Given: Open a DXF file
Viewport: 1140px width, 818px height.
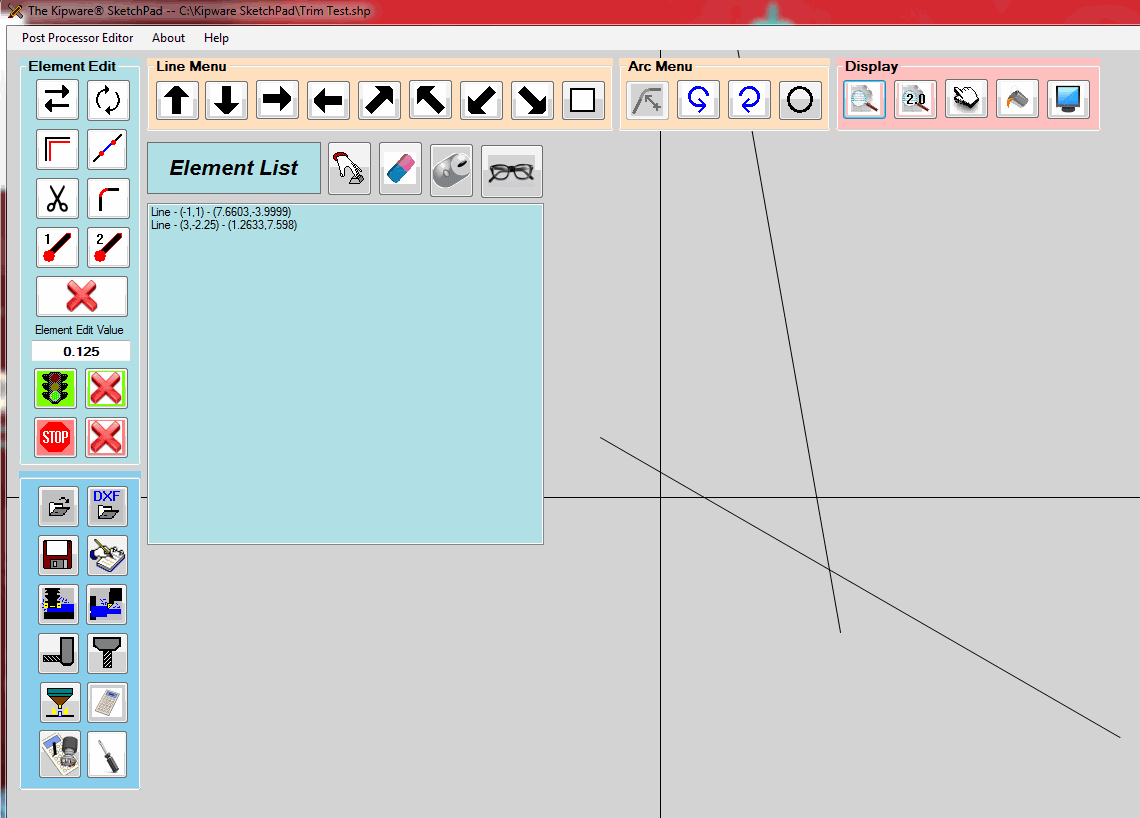Looking at the screenshot, I should pos(107,506).
